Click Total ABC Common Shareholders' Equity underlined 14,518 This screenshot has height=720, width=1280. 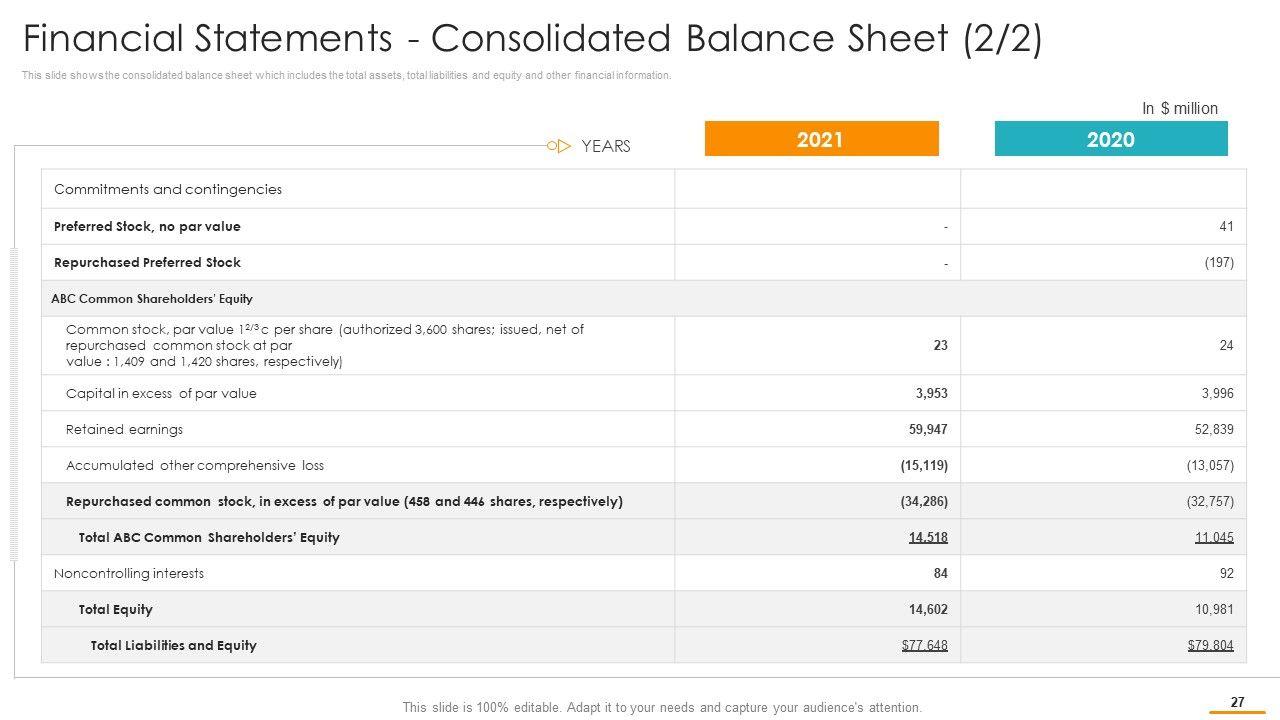pos(928,537)
